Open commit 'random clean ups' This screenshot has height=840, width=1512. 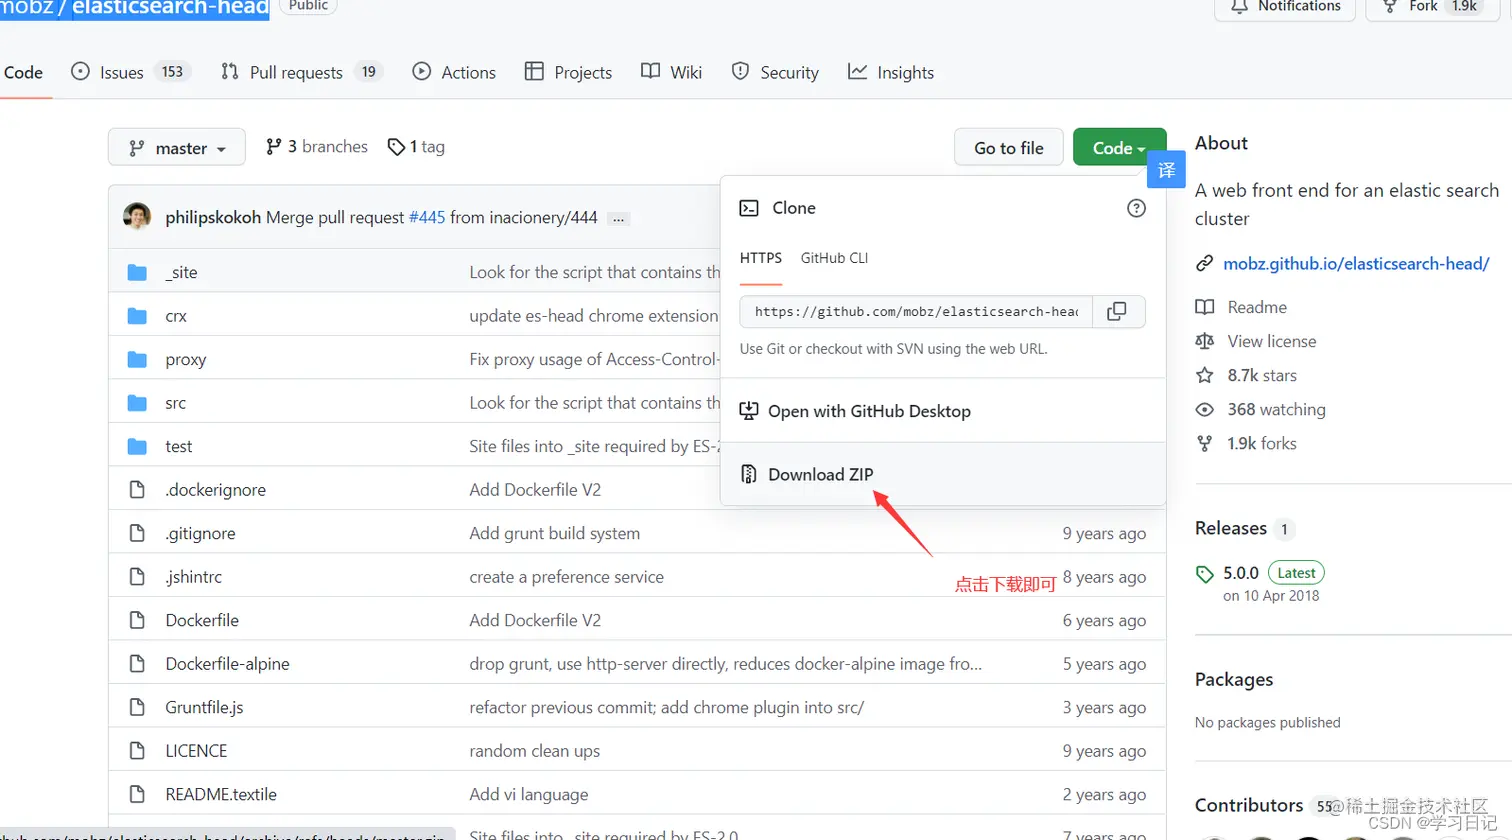[x=534, y=751]
